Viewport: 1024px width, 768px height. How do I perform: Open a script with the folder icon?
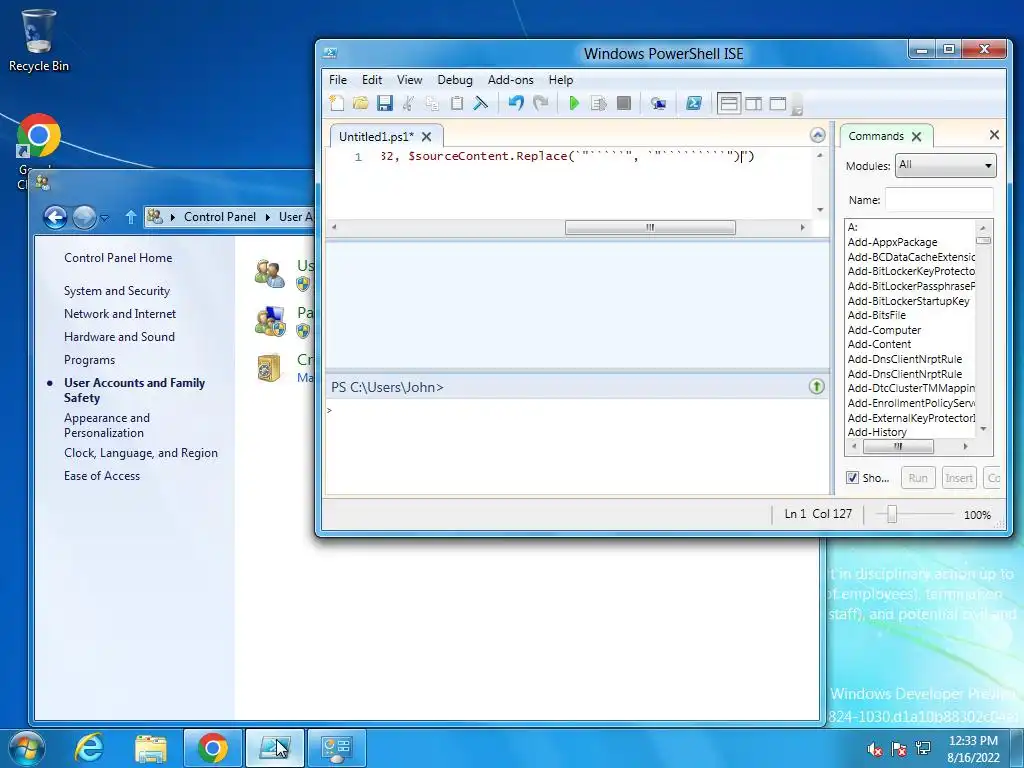click(360, 103)
